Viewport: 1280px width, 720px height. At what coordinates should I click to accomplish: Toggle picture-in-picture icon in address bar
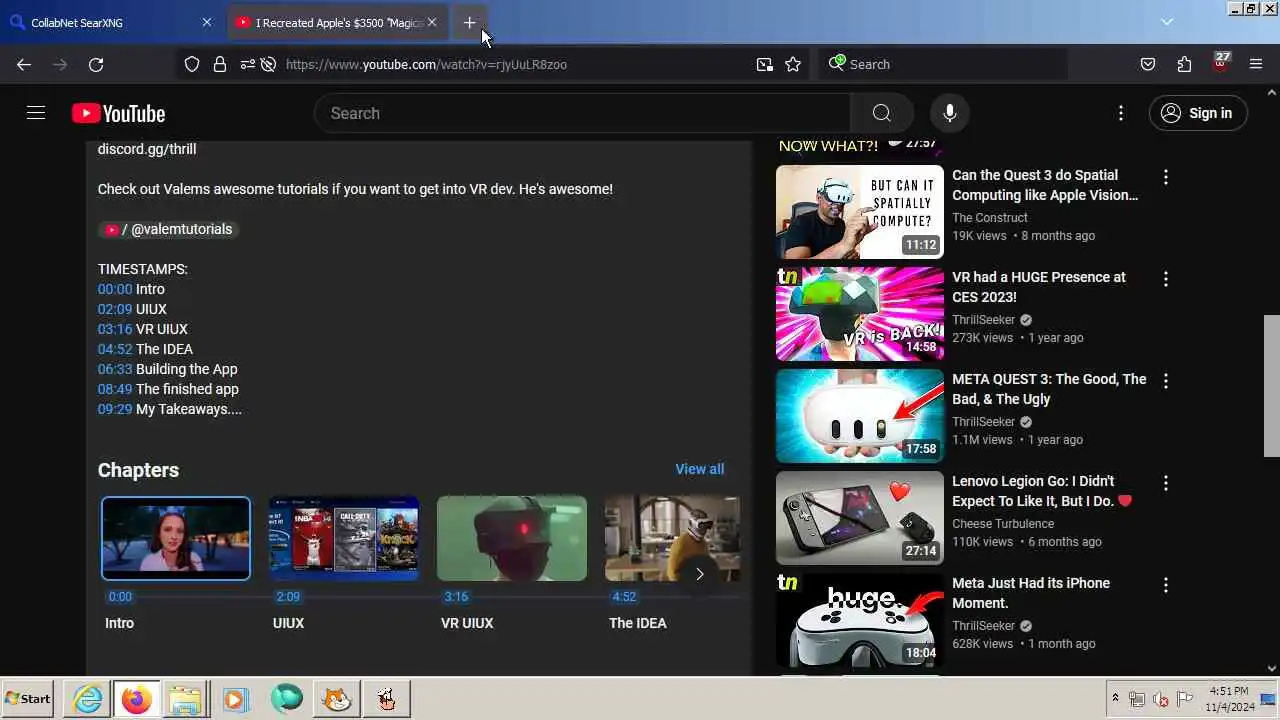point(764,64)
